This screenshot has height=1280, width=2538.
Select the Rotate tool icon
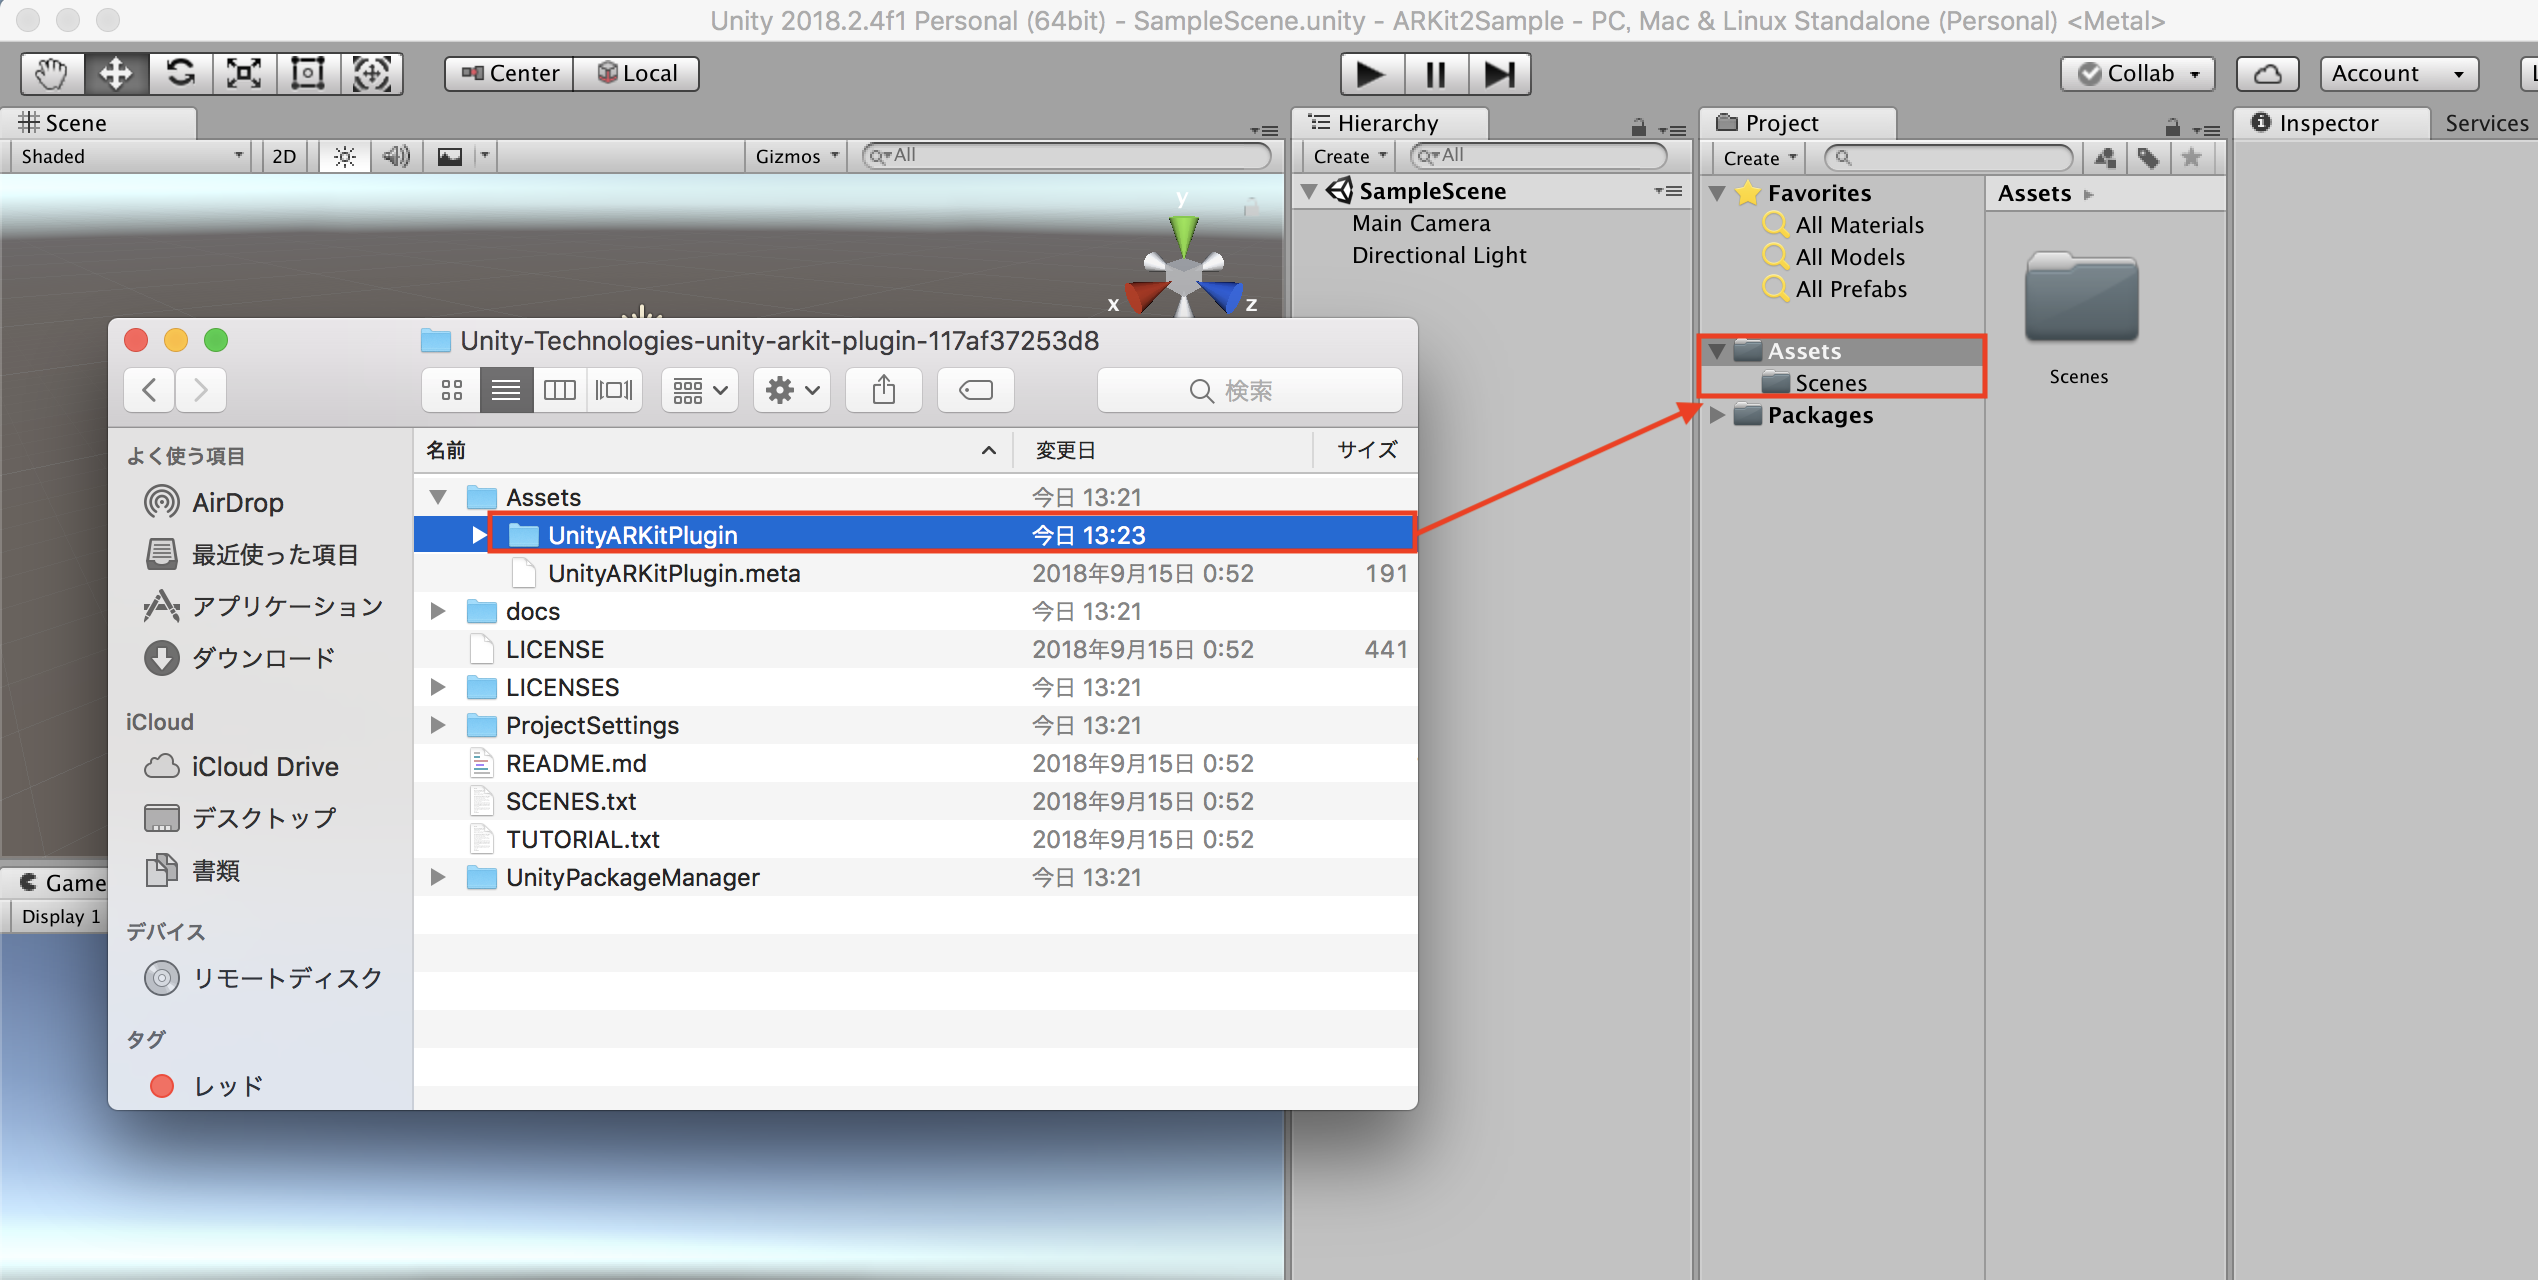tap(180, 73)
